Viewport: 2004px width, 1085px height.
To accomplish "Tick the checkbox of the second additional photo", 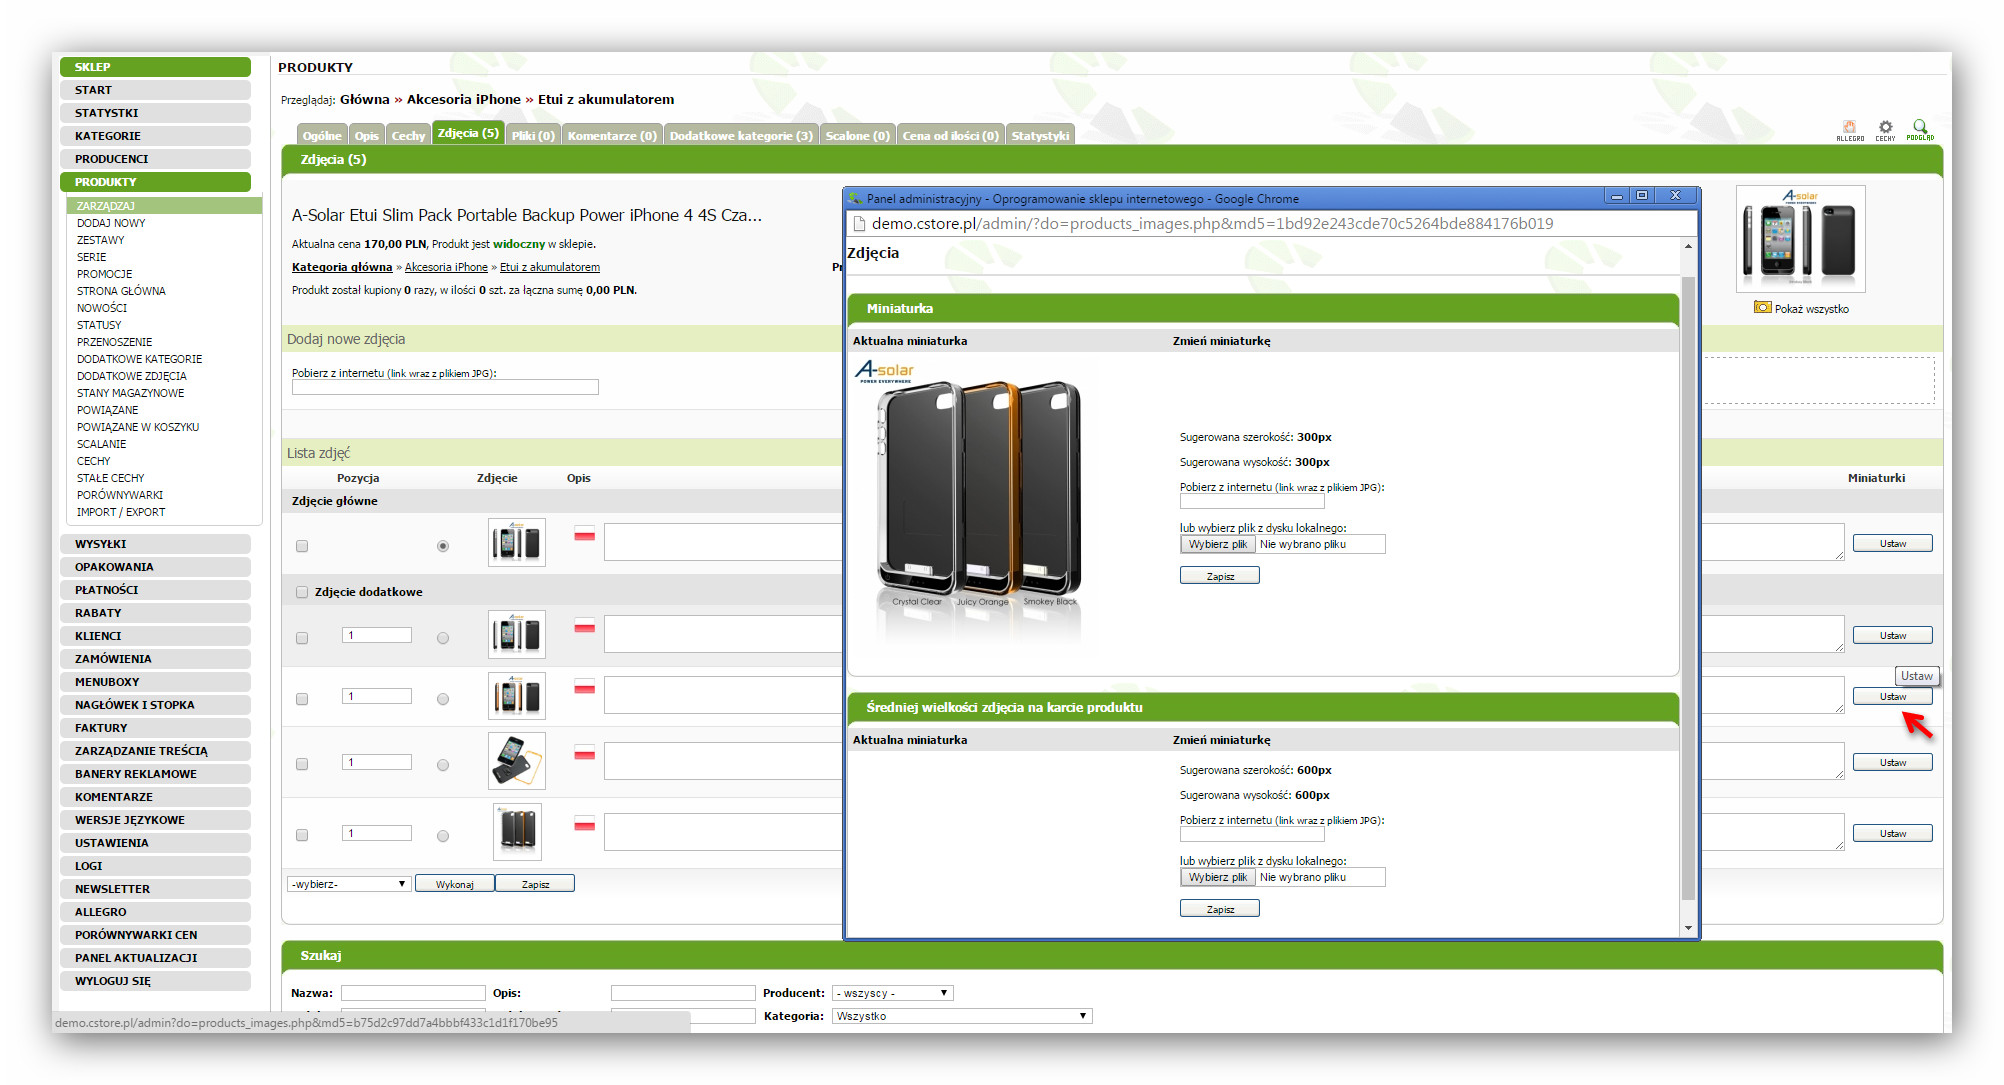I will click(x=302, y=699).
